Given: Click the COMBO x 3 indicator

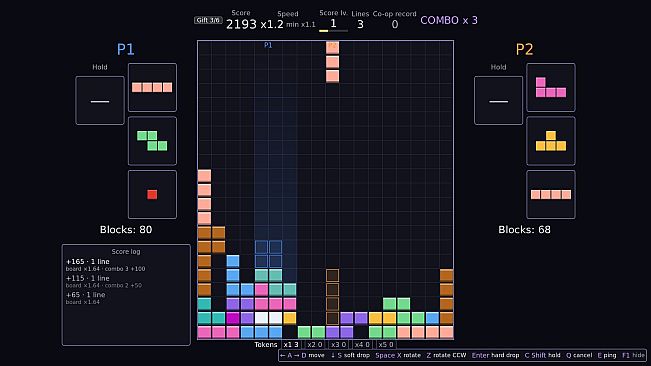Looking at the screenshot, I should tap(449, 20).
